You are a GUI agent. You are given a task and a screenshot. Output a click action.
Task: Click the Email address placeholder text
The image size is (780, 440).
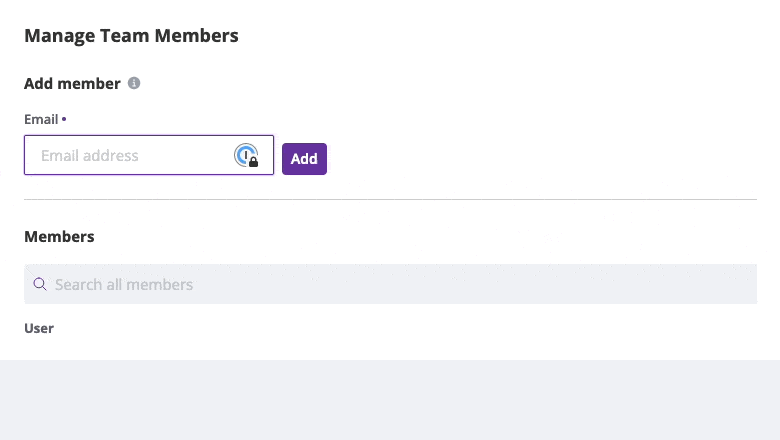click(90, 156)
